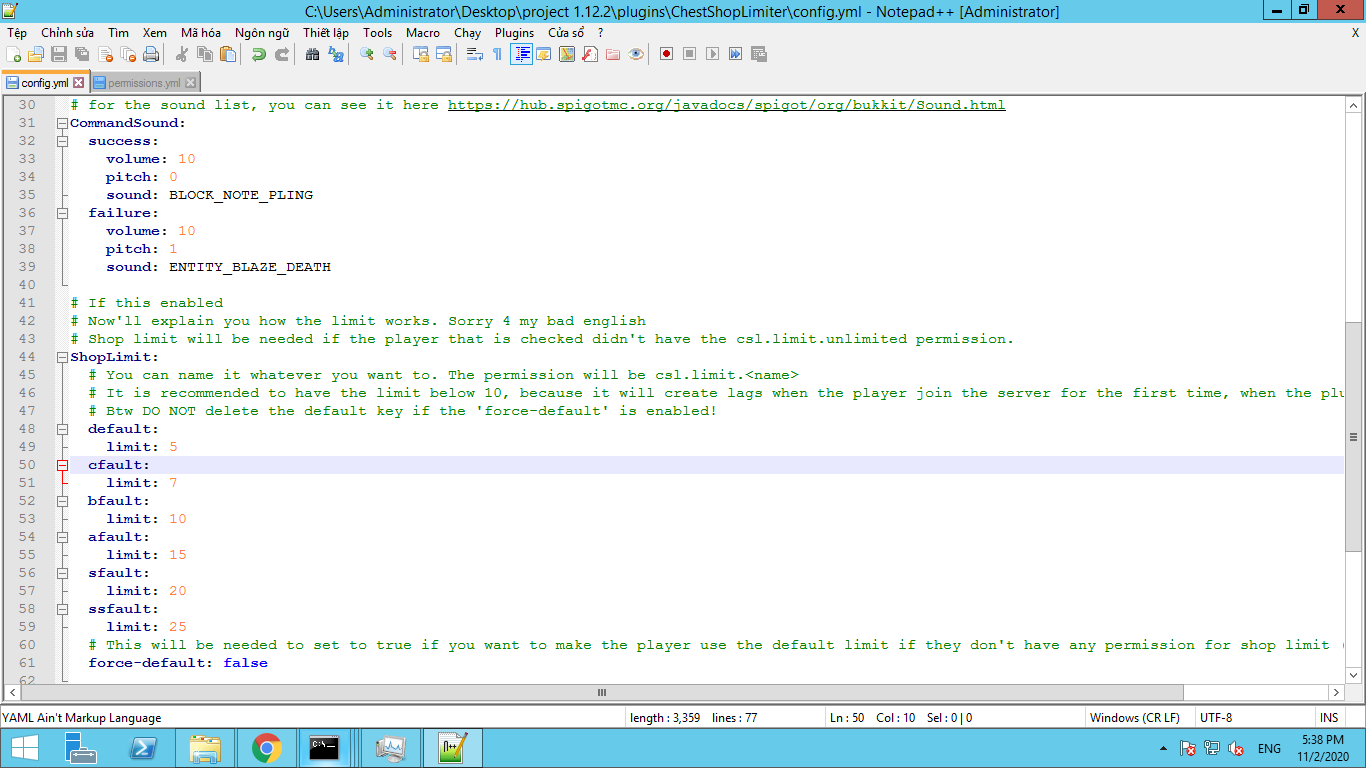Collapse the cfault block fold marker
This screenshot has height=768, width=1366.
click(x=62, y=465)
